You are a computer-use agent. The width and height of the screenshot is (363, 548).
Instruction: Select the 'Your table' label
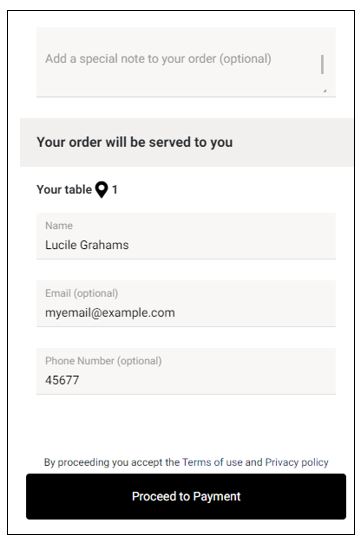click(x=64, y=189)
